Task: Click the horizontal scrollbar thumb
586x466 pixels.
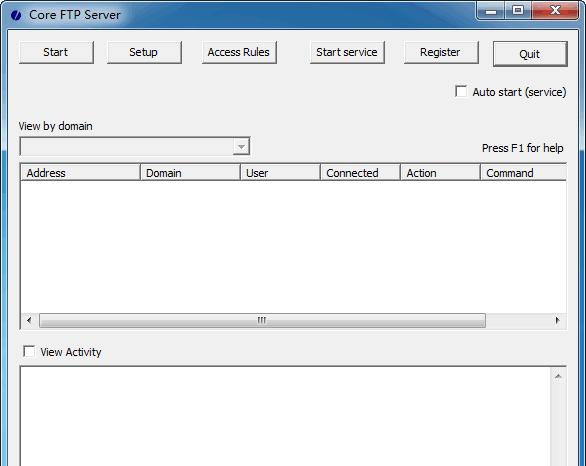Action: [x=262, y=320]
